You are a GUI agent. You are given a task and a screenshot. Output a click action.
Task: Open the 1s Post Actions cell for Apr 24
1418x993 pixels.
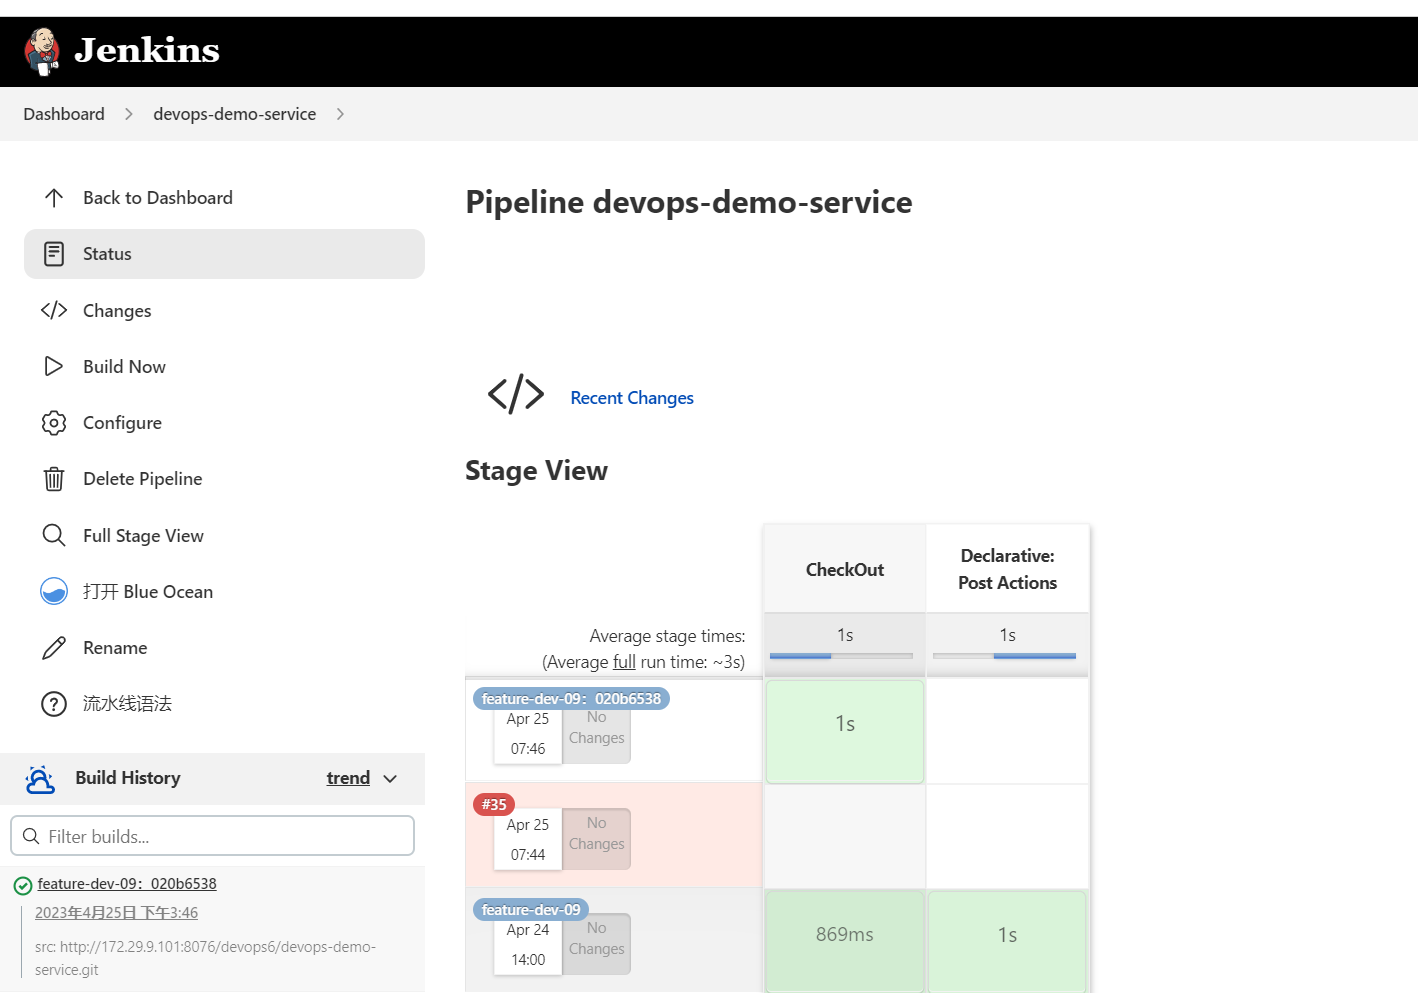1007,941
